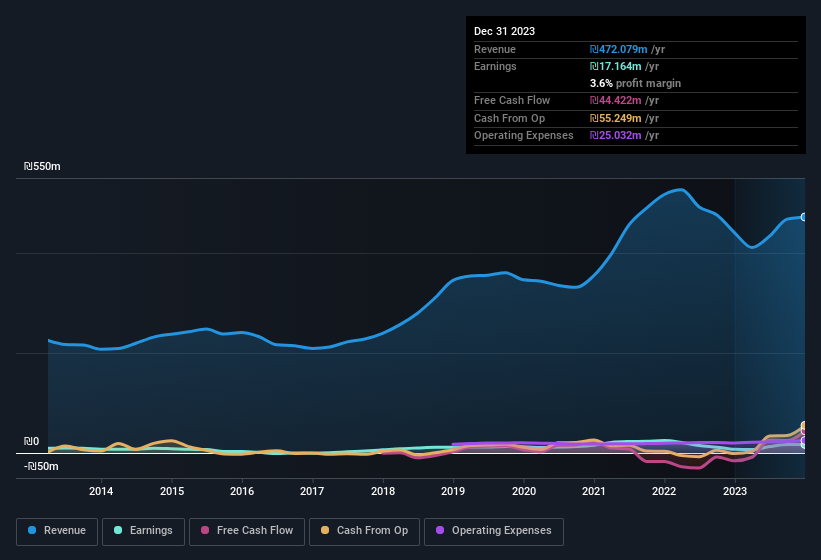
Task: Click the Revenue endpoint marker on chart
Action: [x=804, y=217]
